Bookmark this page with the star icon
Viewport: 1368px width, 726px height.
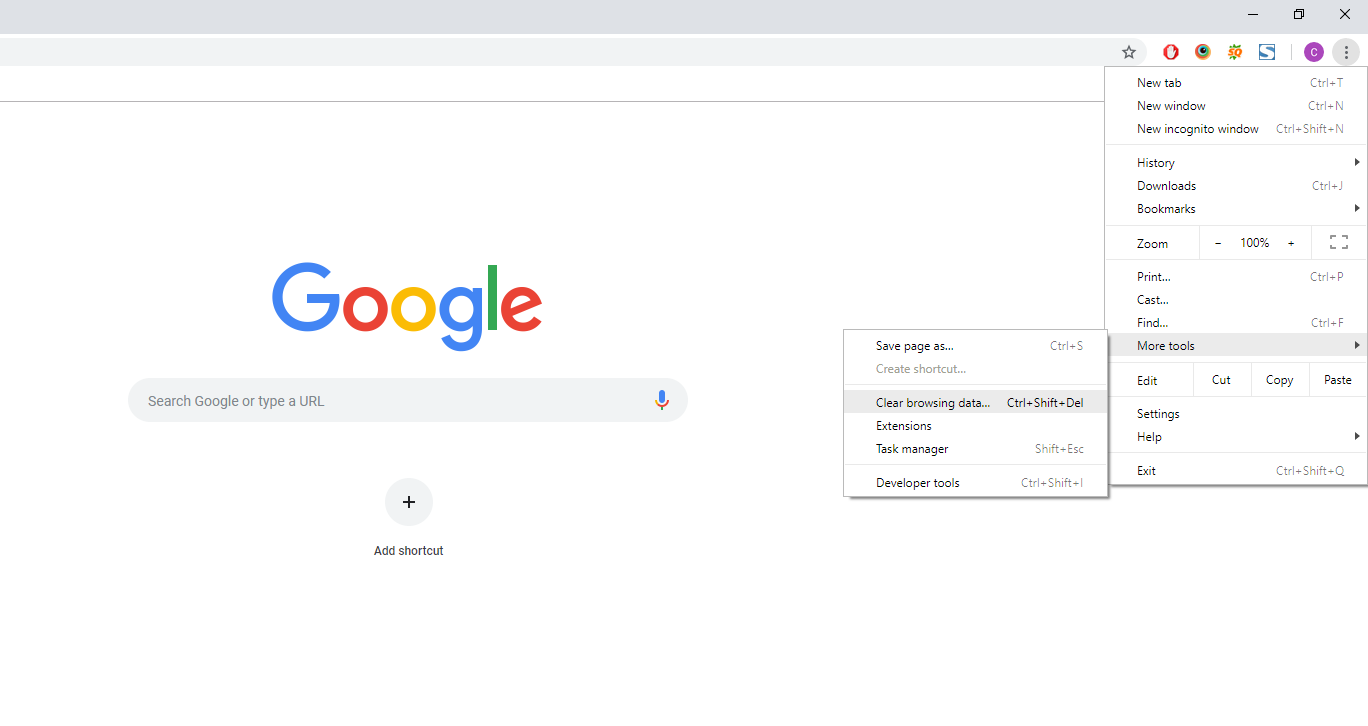[1129, 52]
